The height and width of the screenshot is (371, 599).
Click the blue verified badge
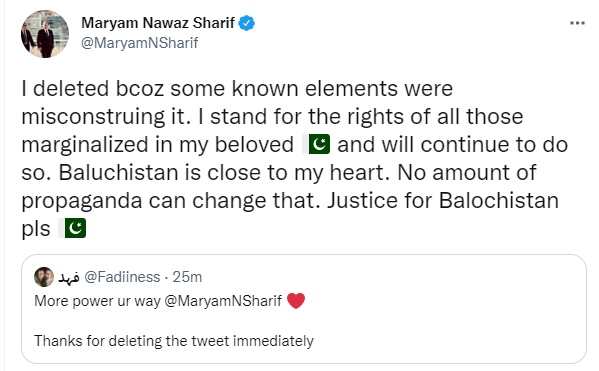pos(246,23)
